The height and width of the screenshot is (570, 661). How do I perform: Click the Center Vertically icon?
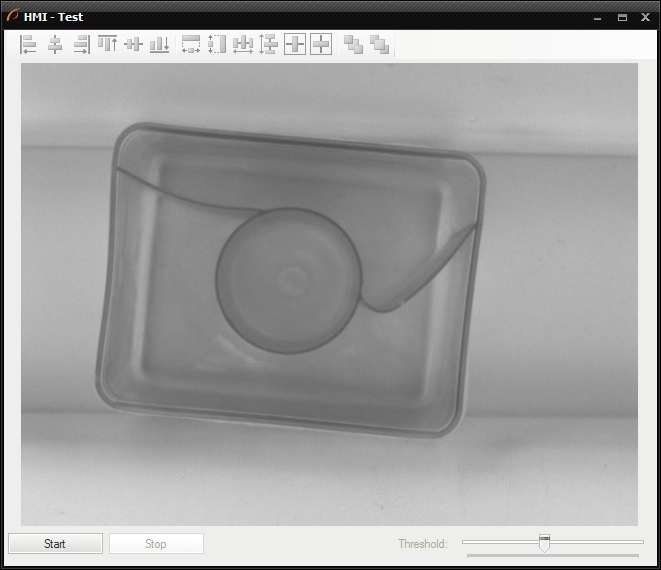[321, 44]
